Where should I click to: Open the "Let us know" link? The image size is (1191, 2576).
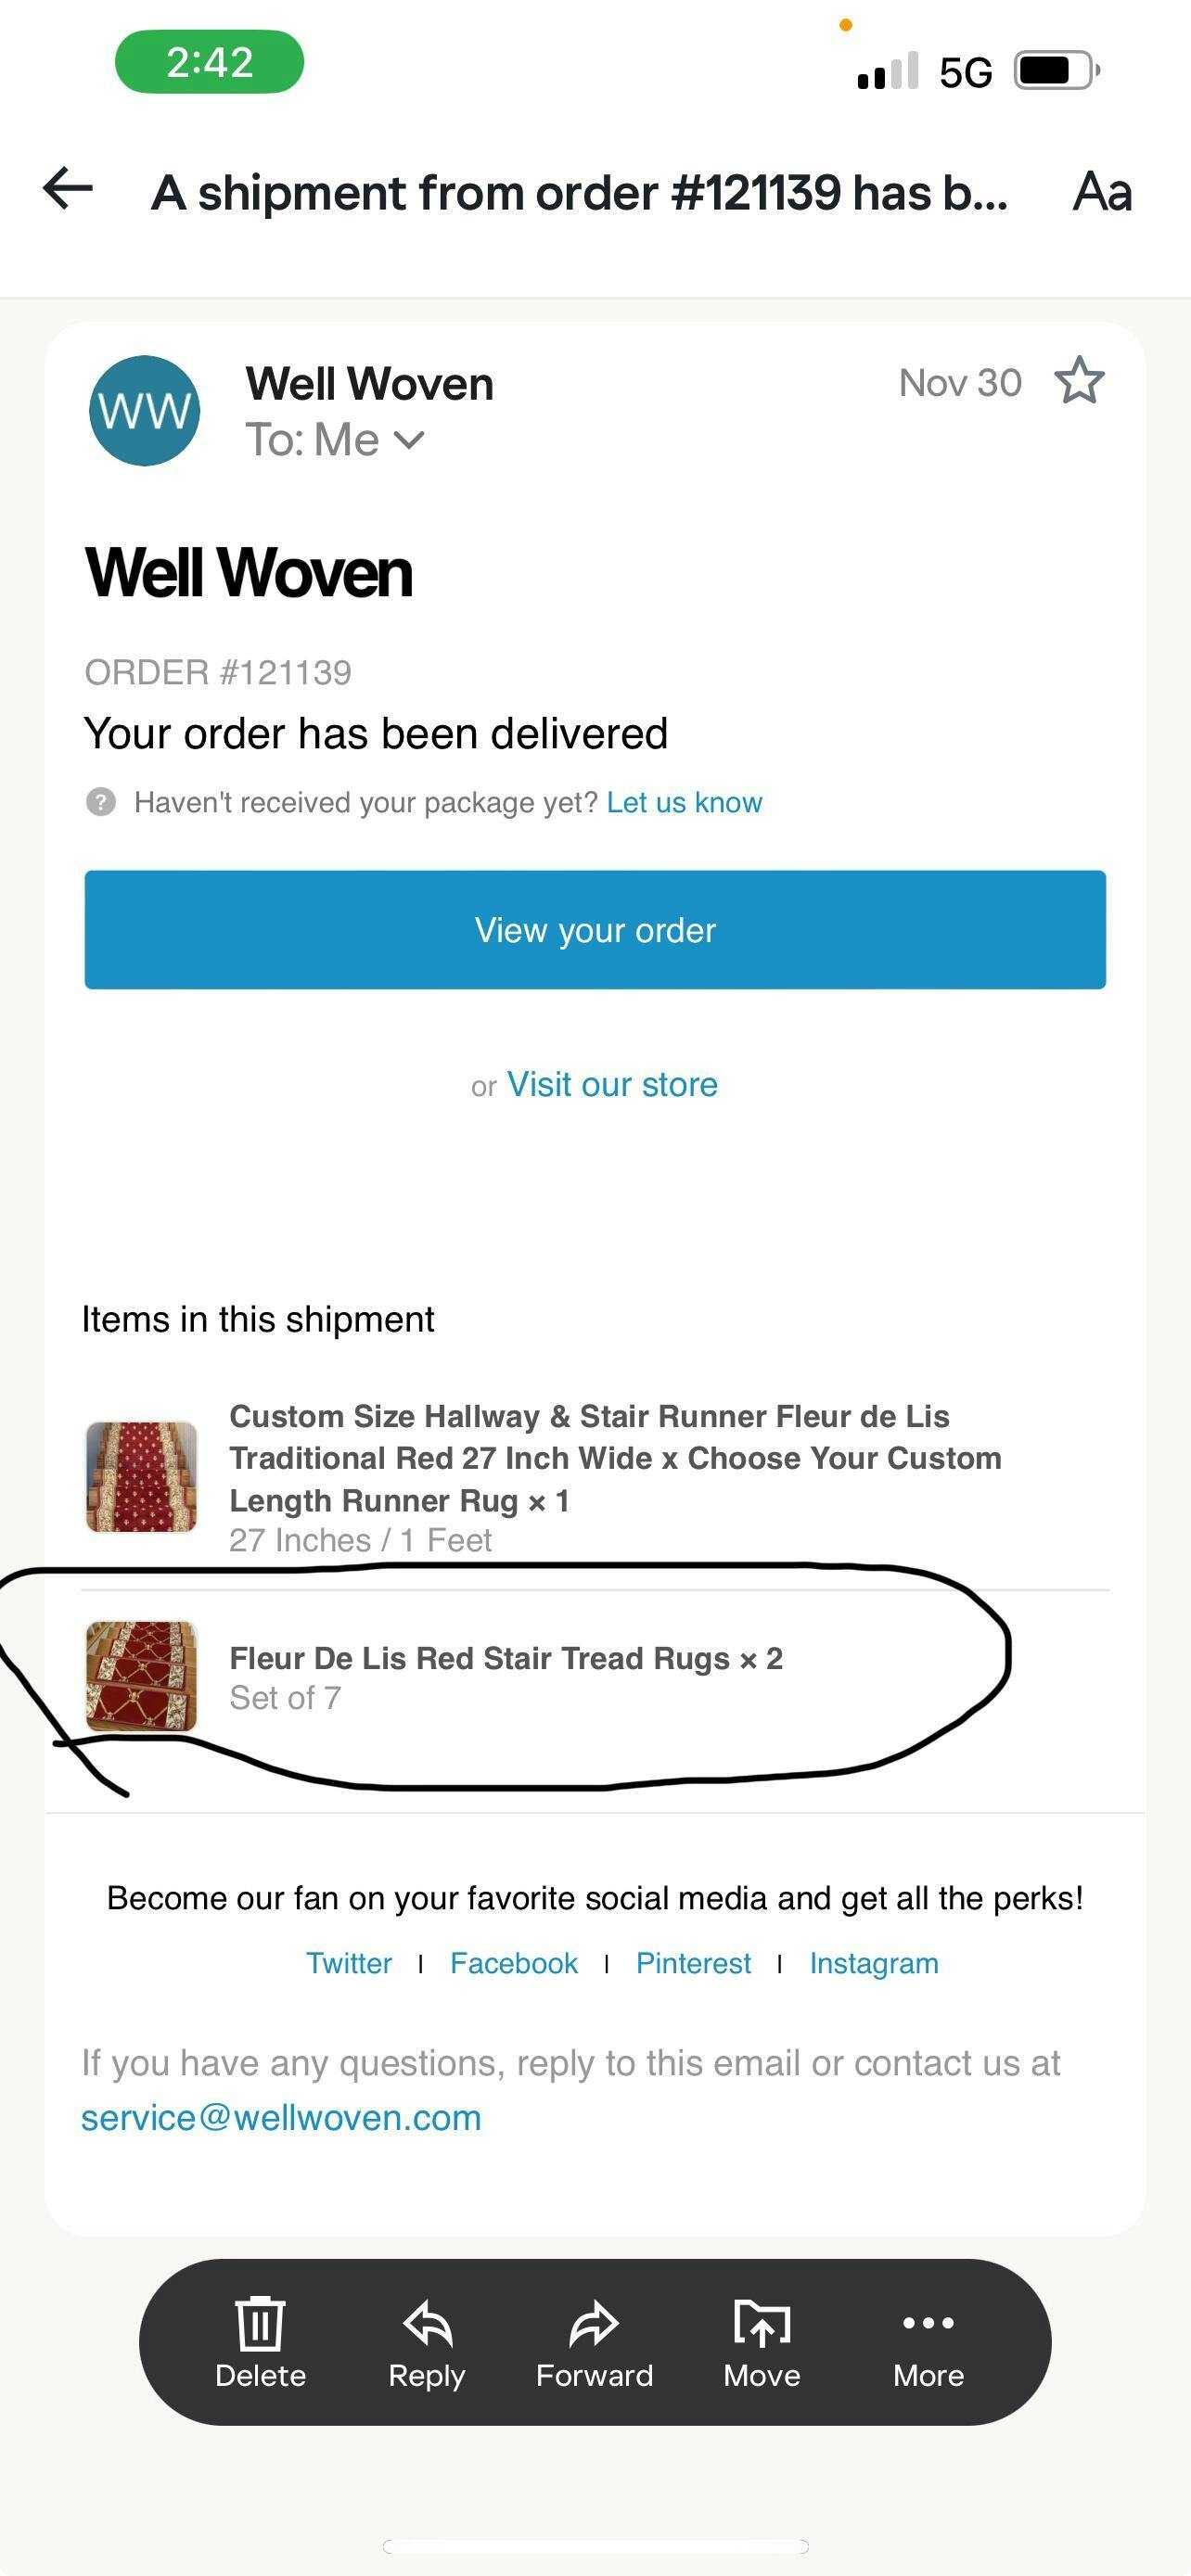coord(684,802)
